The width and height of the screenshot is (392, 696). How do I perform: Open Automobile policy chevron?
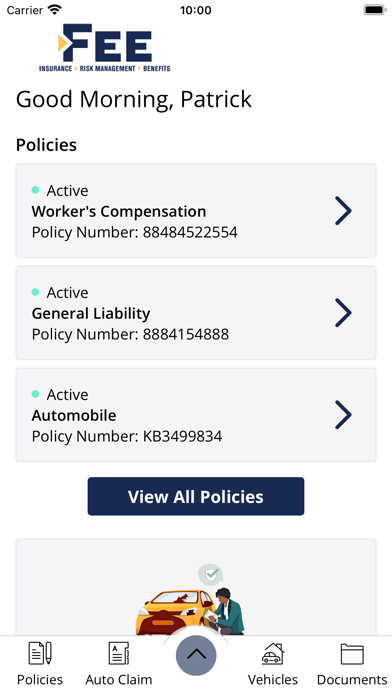[x=343, y=415]
